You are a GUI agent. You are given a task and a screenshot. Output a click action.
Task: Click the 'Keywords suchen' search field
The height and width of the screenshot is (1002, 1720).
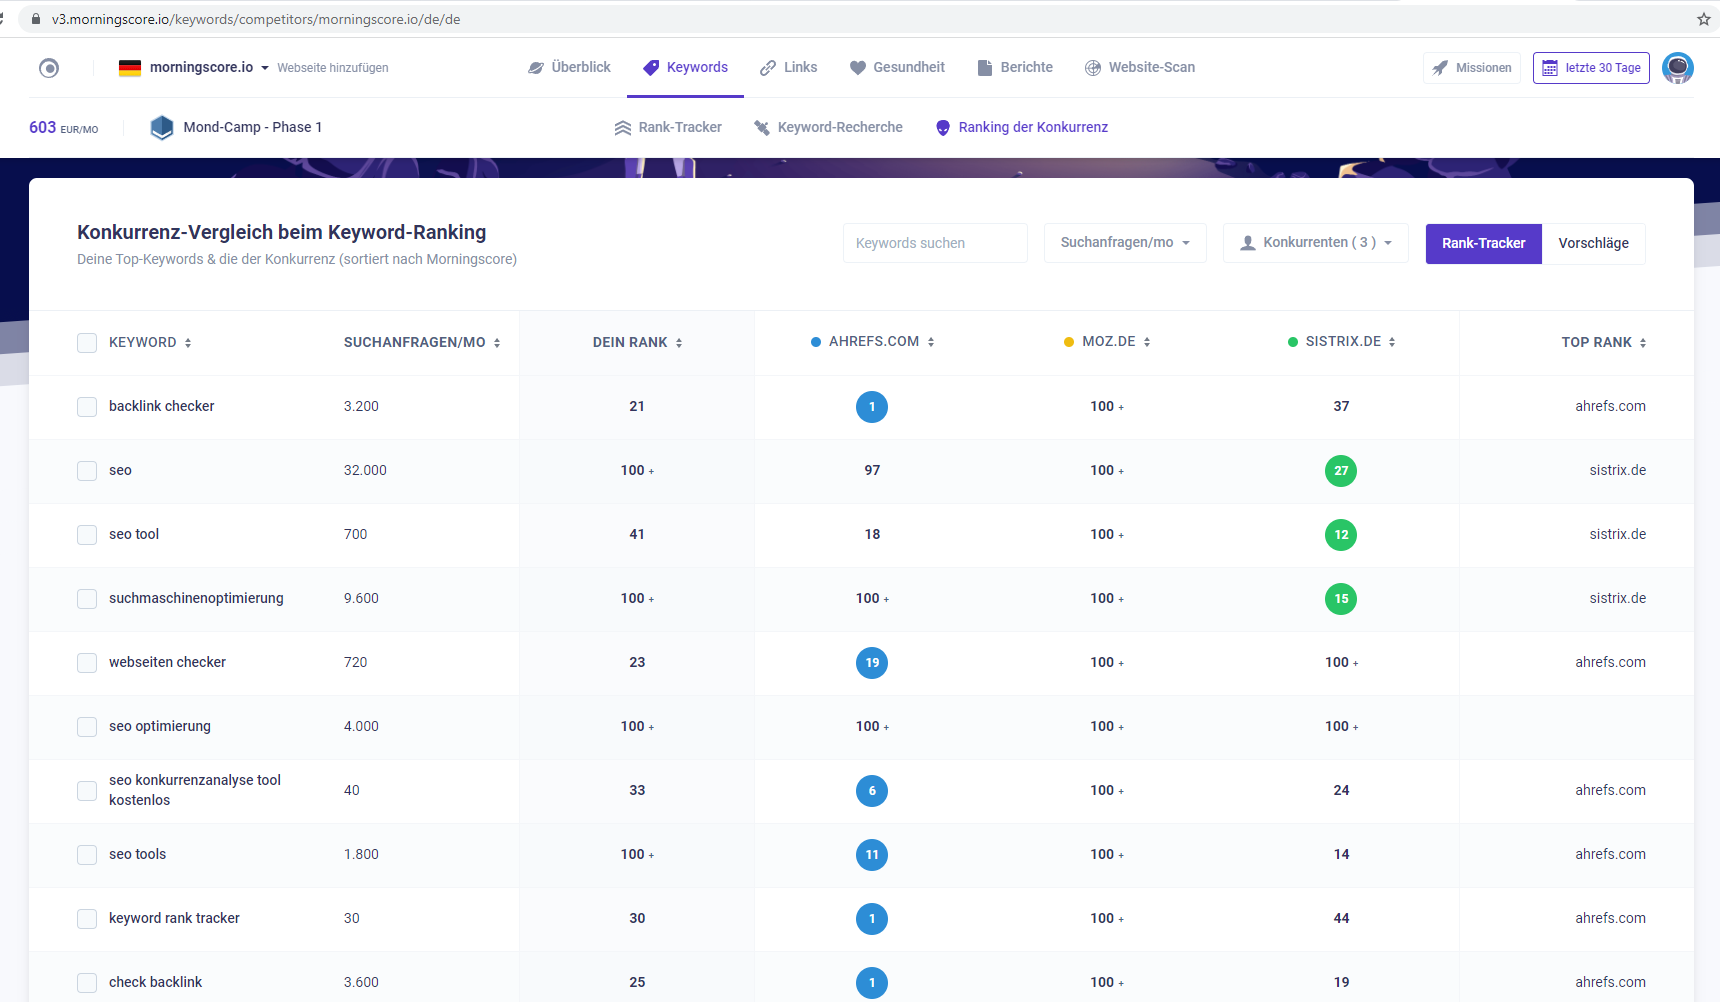click(934, 243)
